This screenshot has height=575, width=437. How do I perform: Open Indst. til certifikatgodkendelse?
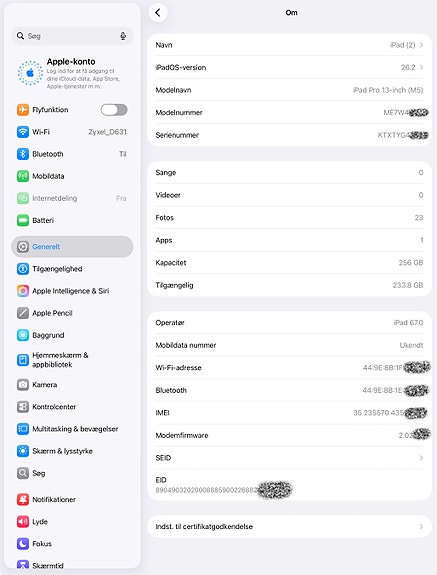click(x=289, y=526)
